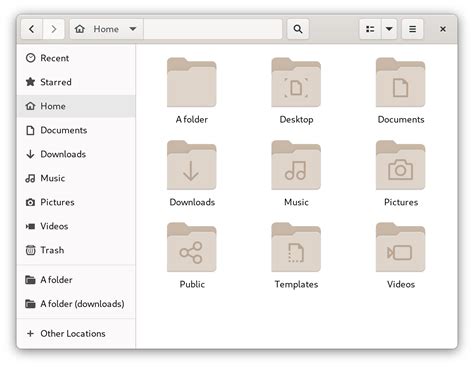Click the Videos camcorder icon in the sidebar
Image resolution: width=474 pixels, height=367 pixels.
30,226
